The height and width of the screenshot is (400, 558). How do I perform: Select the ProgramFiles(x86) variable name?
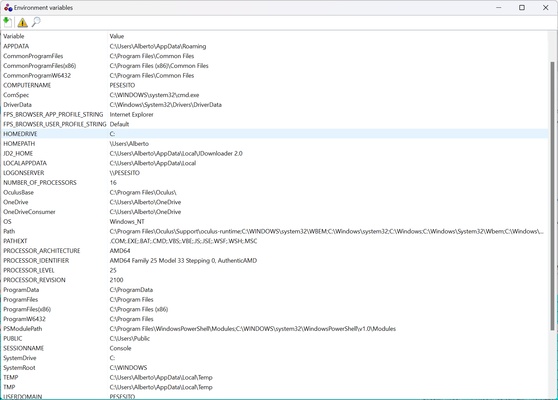coord(27,309)
